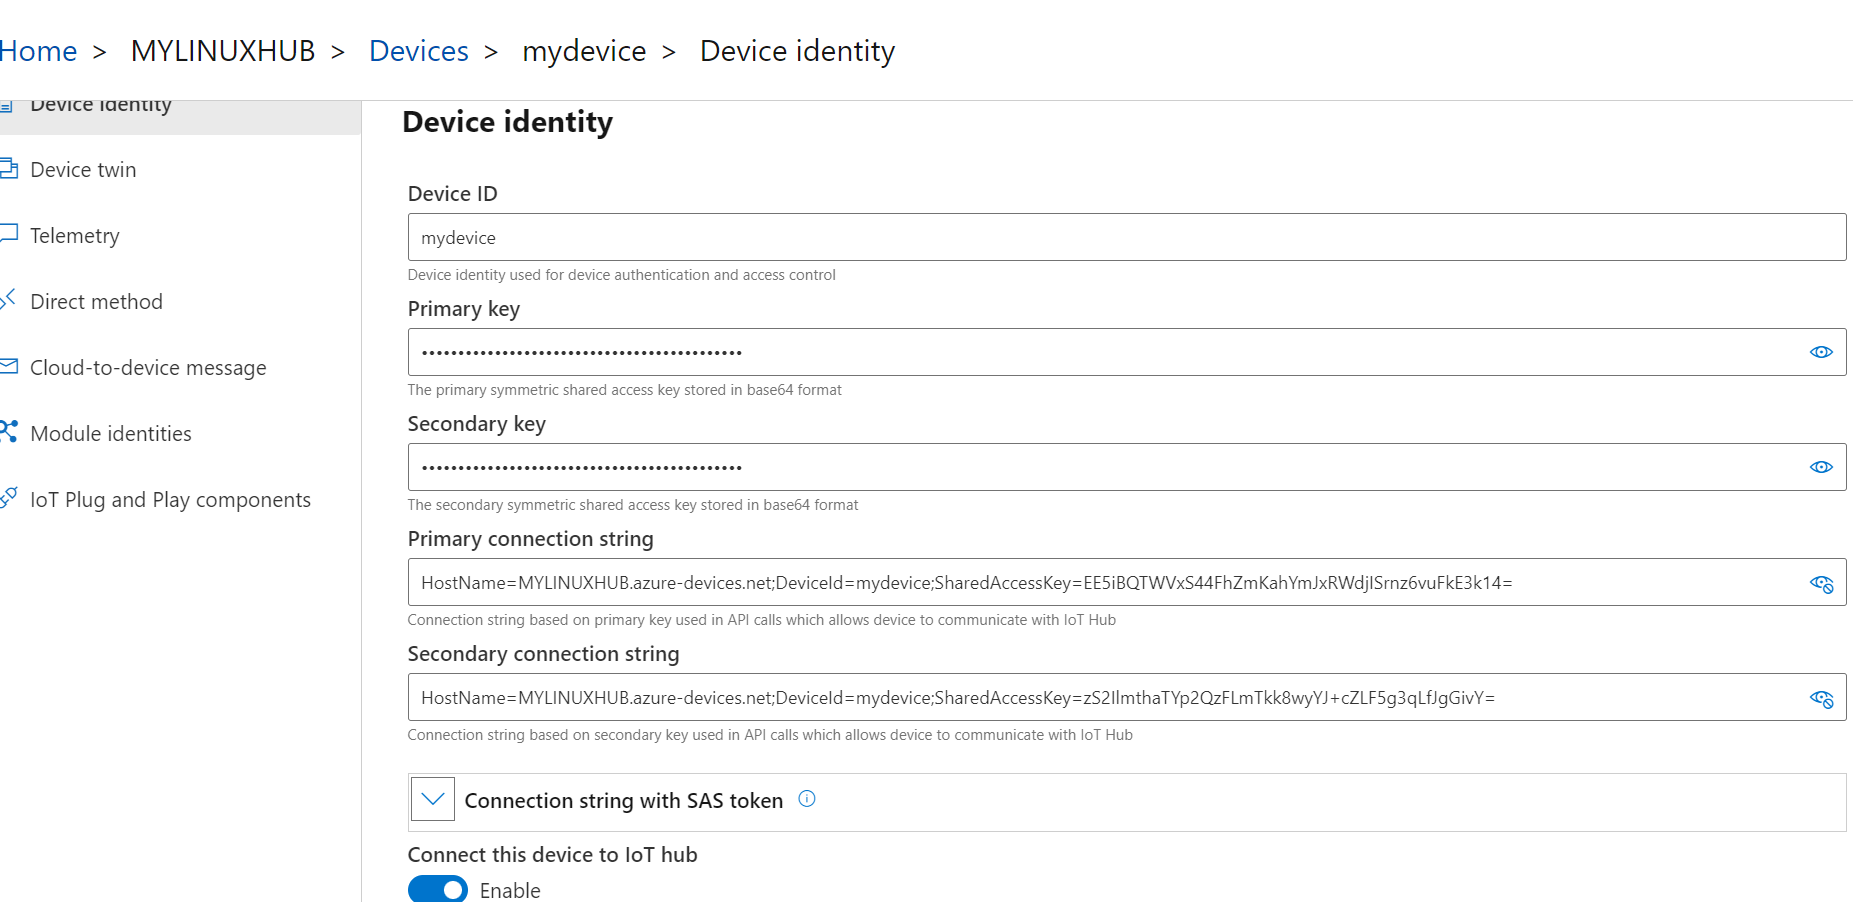Click the Module identities icon
The width and height of the screenshot is (1853, 902).
click(x=9, y=432)
